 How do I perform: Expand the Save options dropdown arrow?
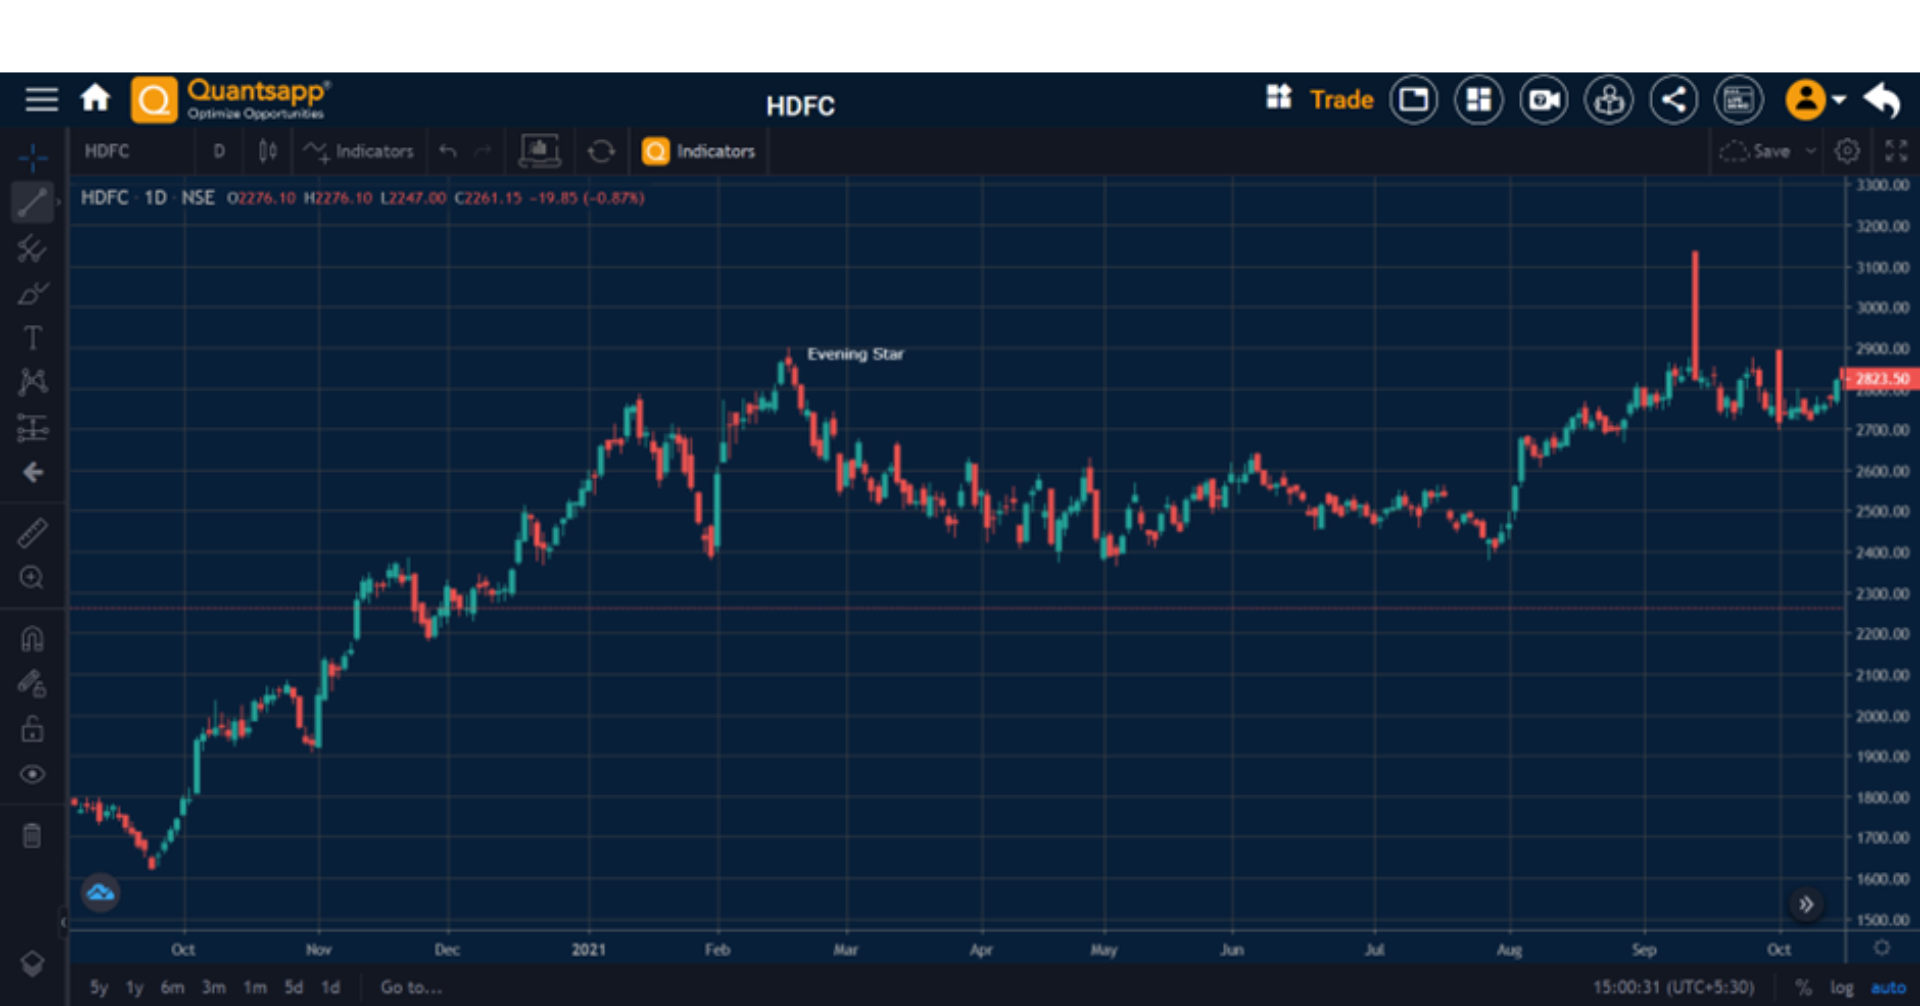(x=1810, y=151)
